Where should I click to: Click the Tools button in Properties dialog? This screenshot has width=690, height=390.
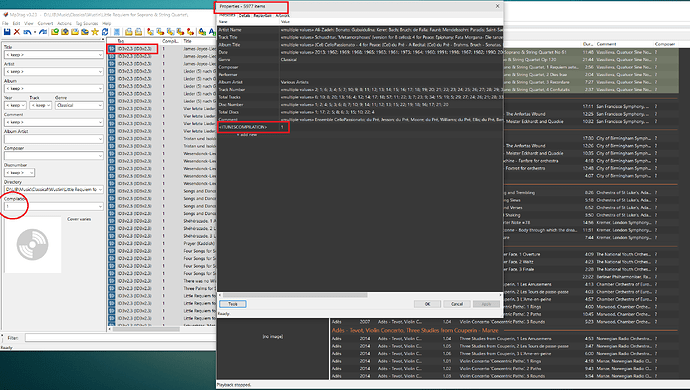(233, 304)
